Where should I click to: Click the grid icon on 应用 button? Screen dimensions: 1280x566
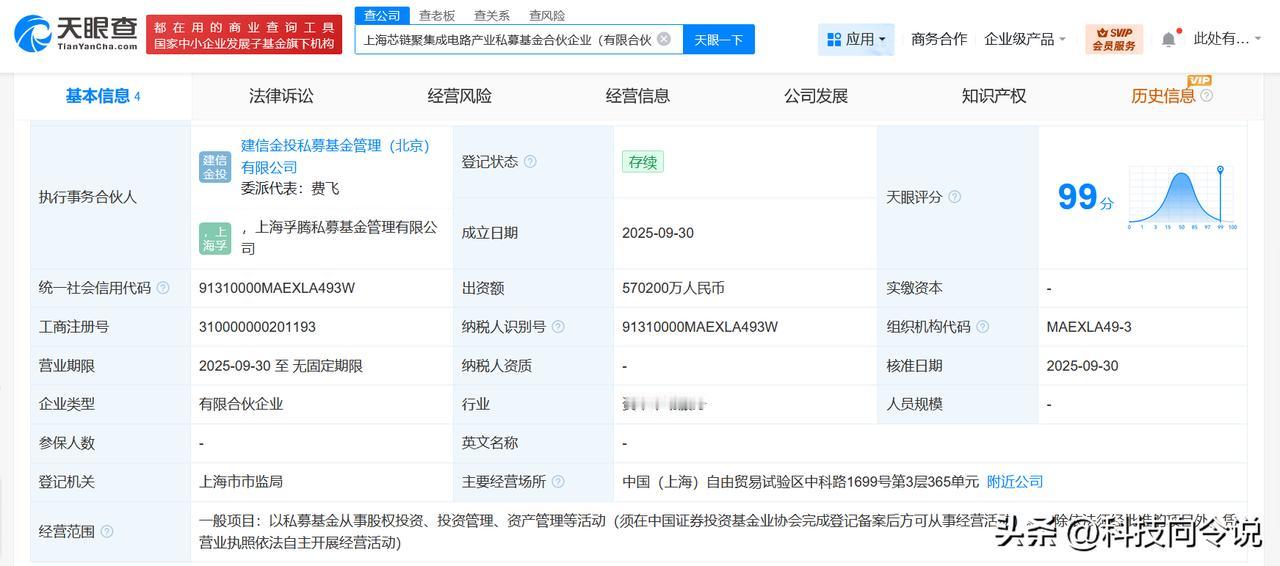point(834,40)
